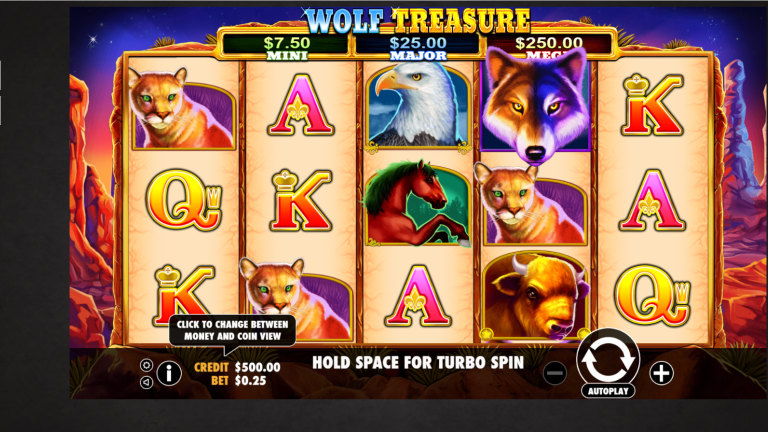Viewport: 768px width, 432px height.
Task: Click the golden buffalo symbol
Action: 535,296
